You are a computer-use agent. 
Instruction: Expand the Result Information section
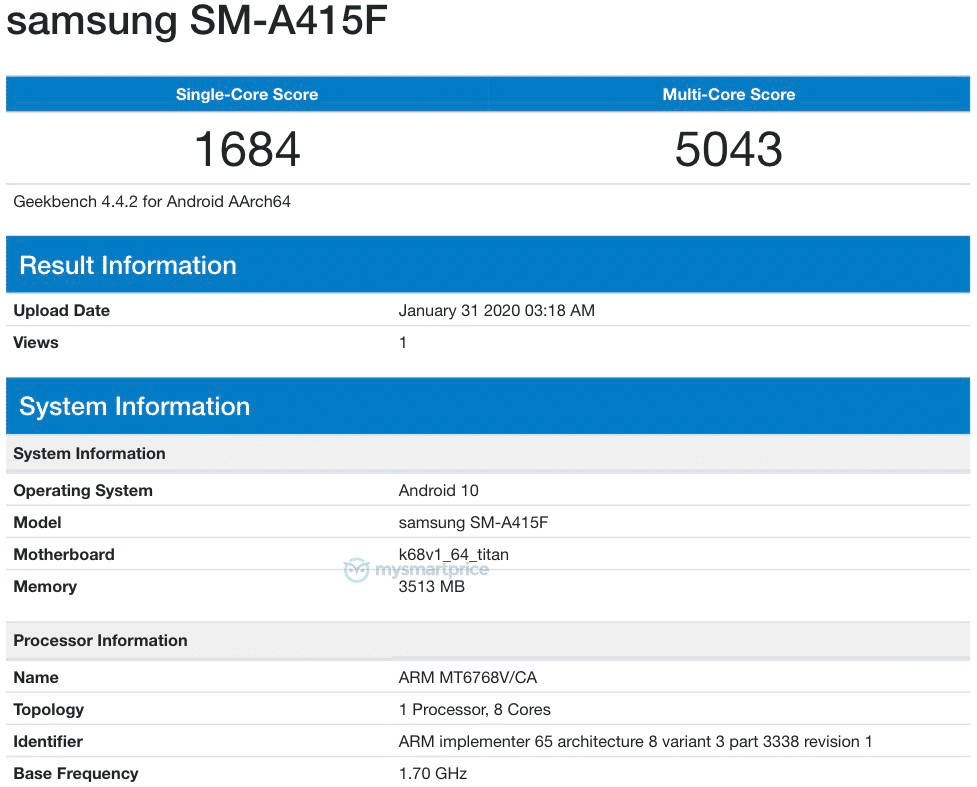(x=126, y=264)
